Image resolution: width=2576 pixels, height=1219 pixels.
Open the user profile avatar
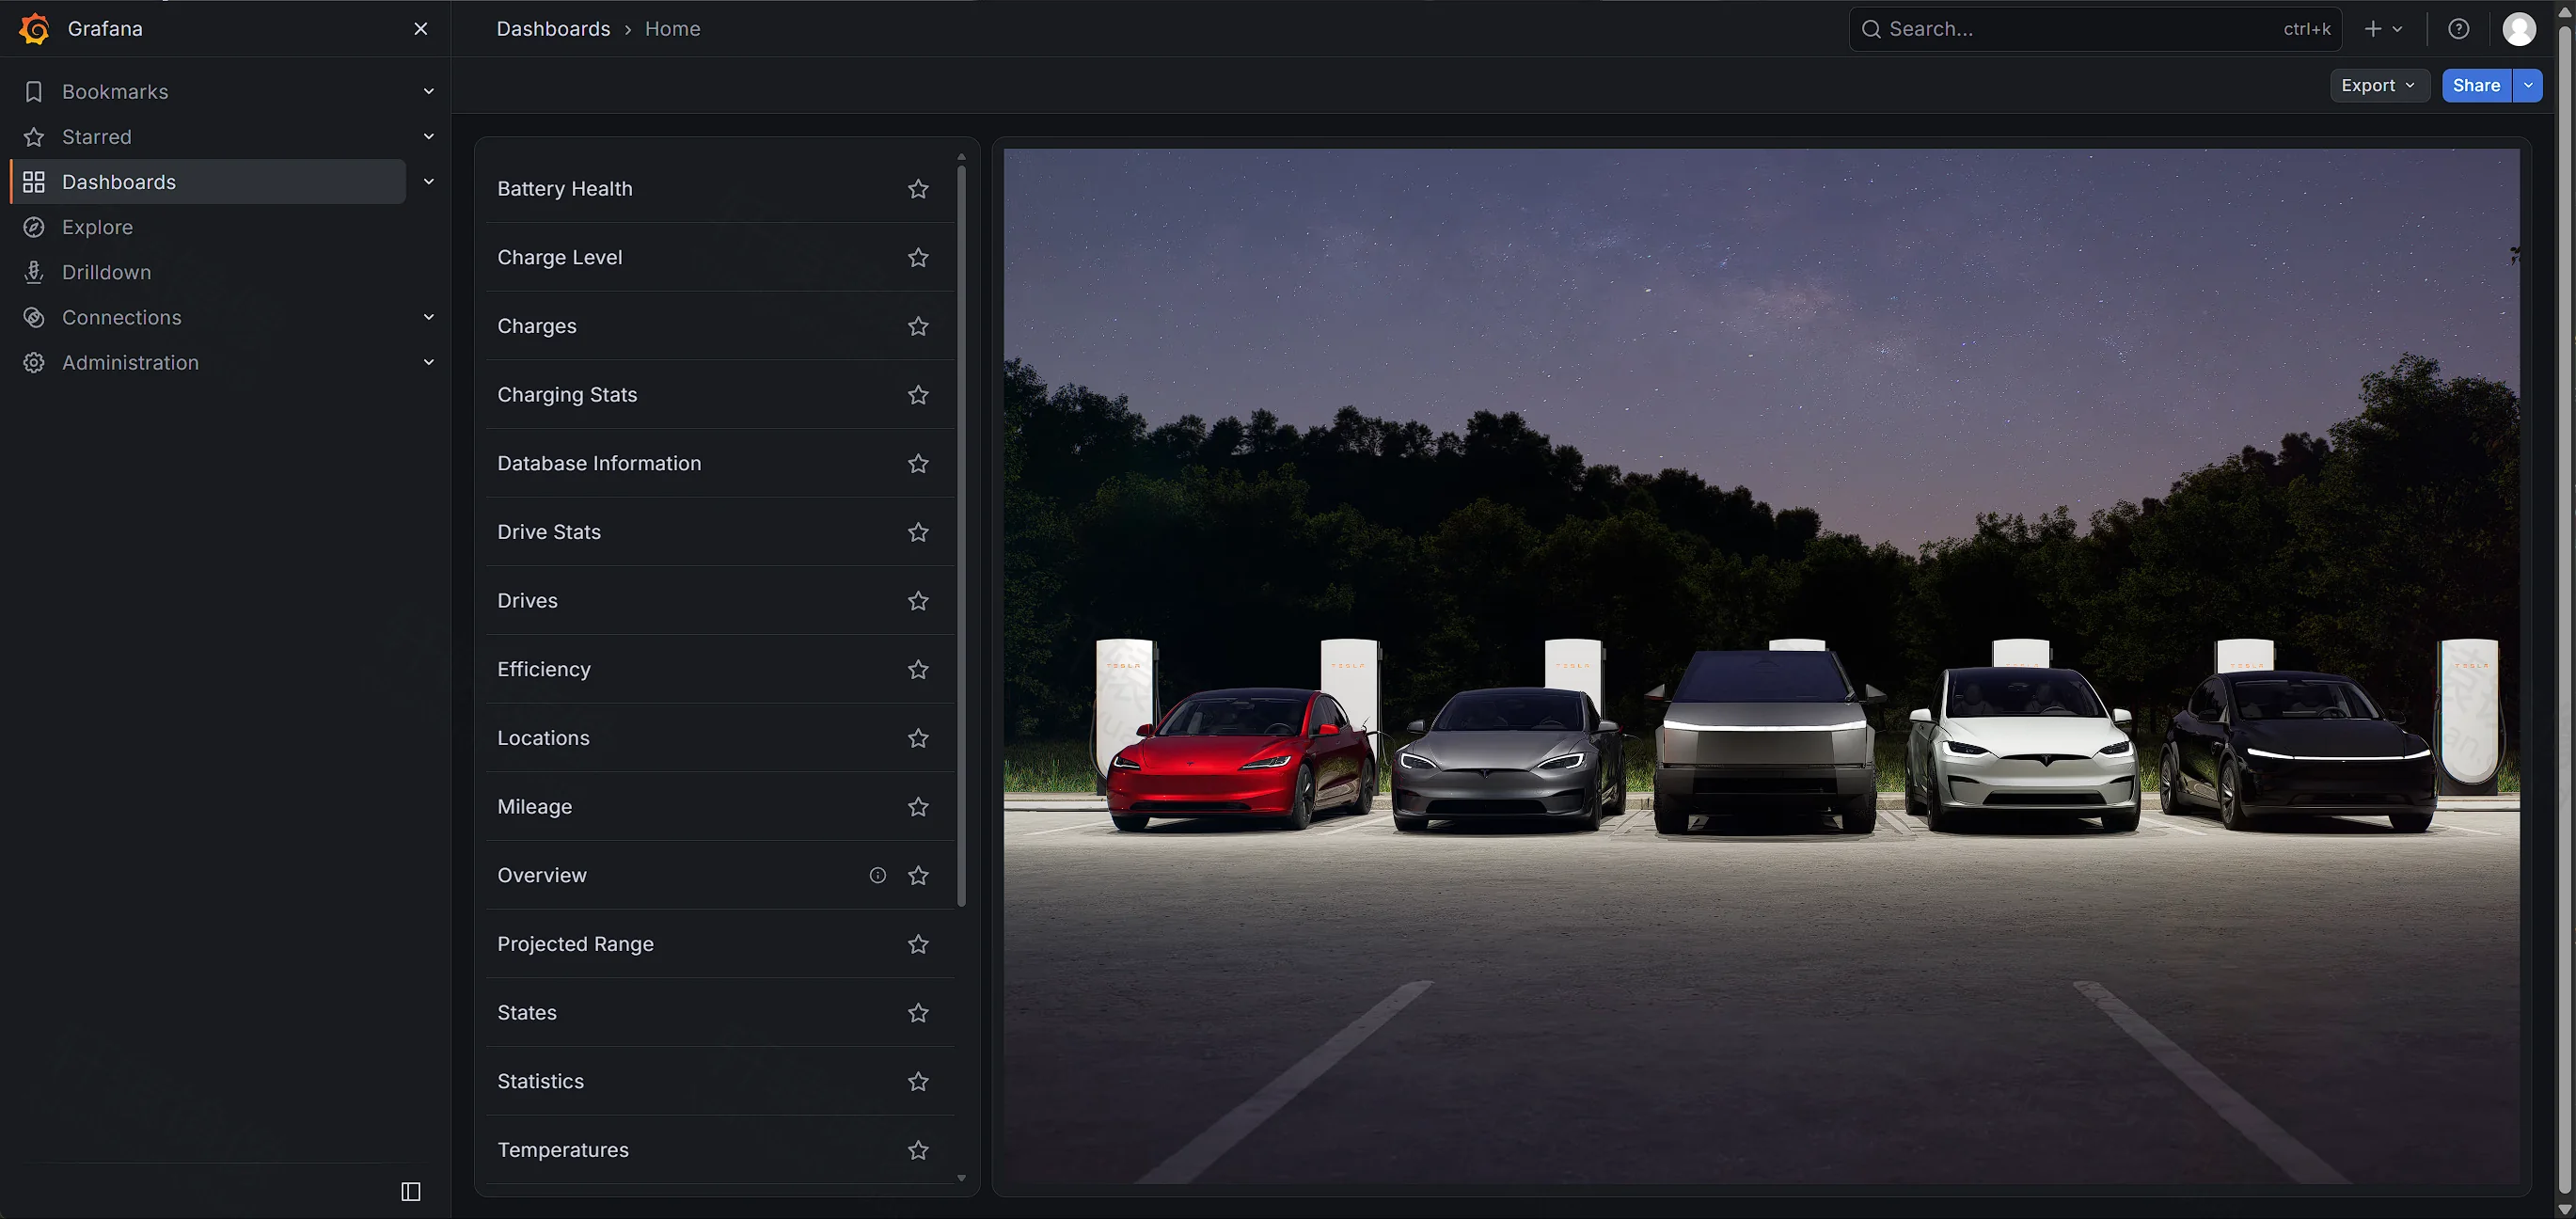pos(2519,29)
